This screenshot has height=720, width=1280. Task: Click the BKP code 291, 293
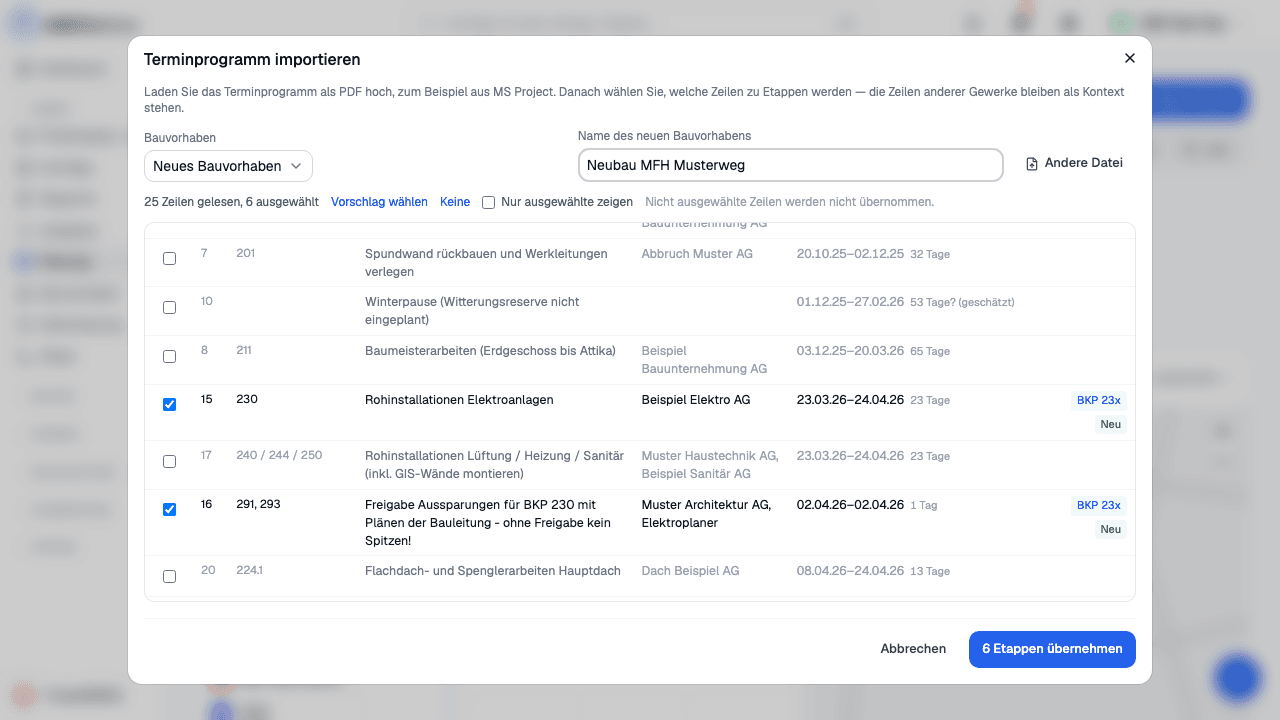coord(258,505)
